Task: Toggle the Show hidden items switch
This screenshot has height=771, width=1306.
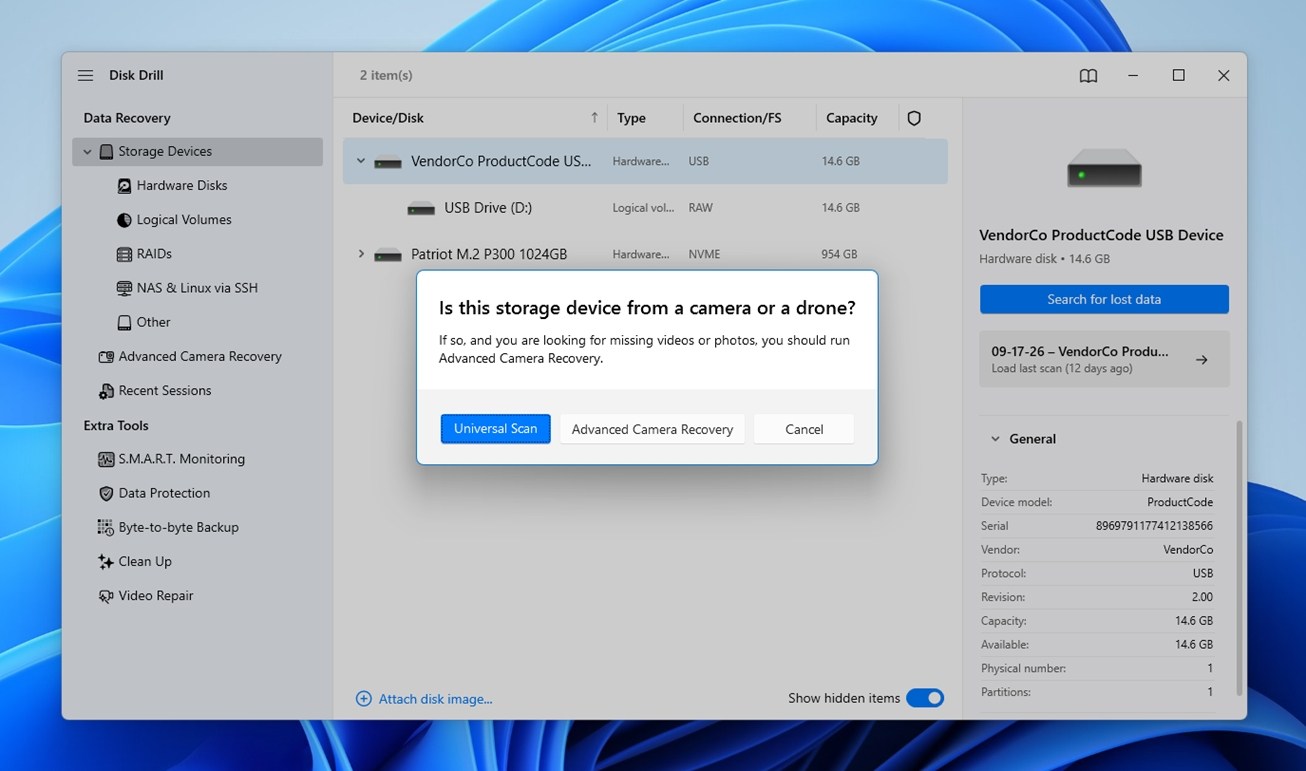Action: pos(925,698)
